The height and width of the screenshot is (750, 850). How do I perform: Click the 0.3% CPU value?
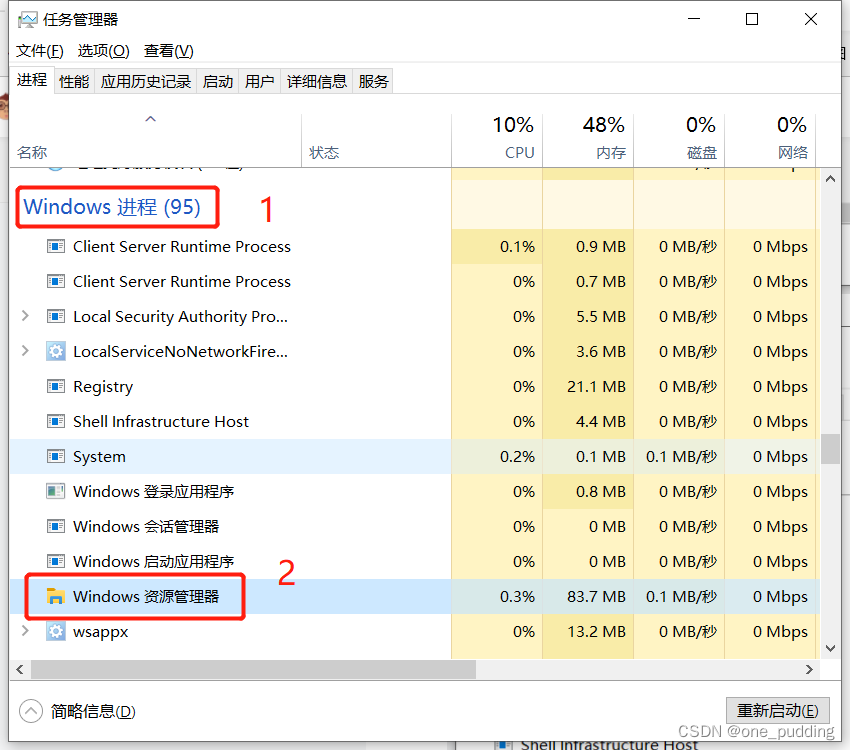click(x=517, y=597)
